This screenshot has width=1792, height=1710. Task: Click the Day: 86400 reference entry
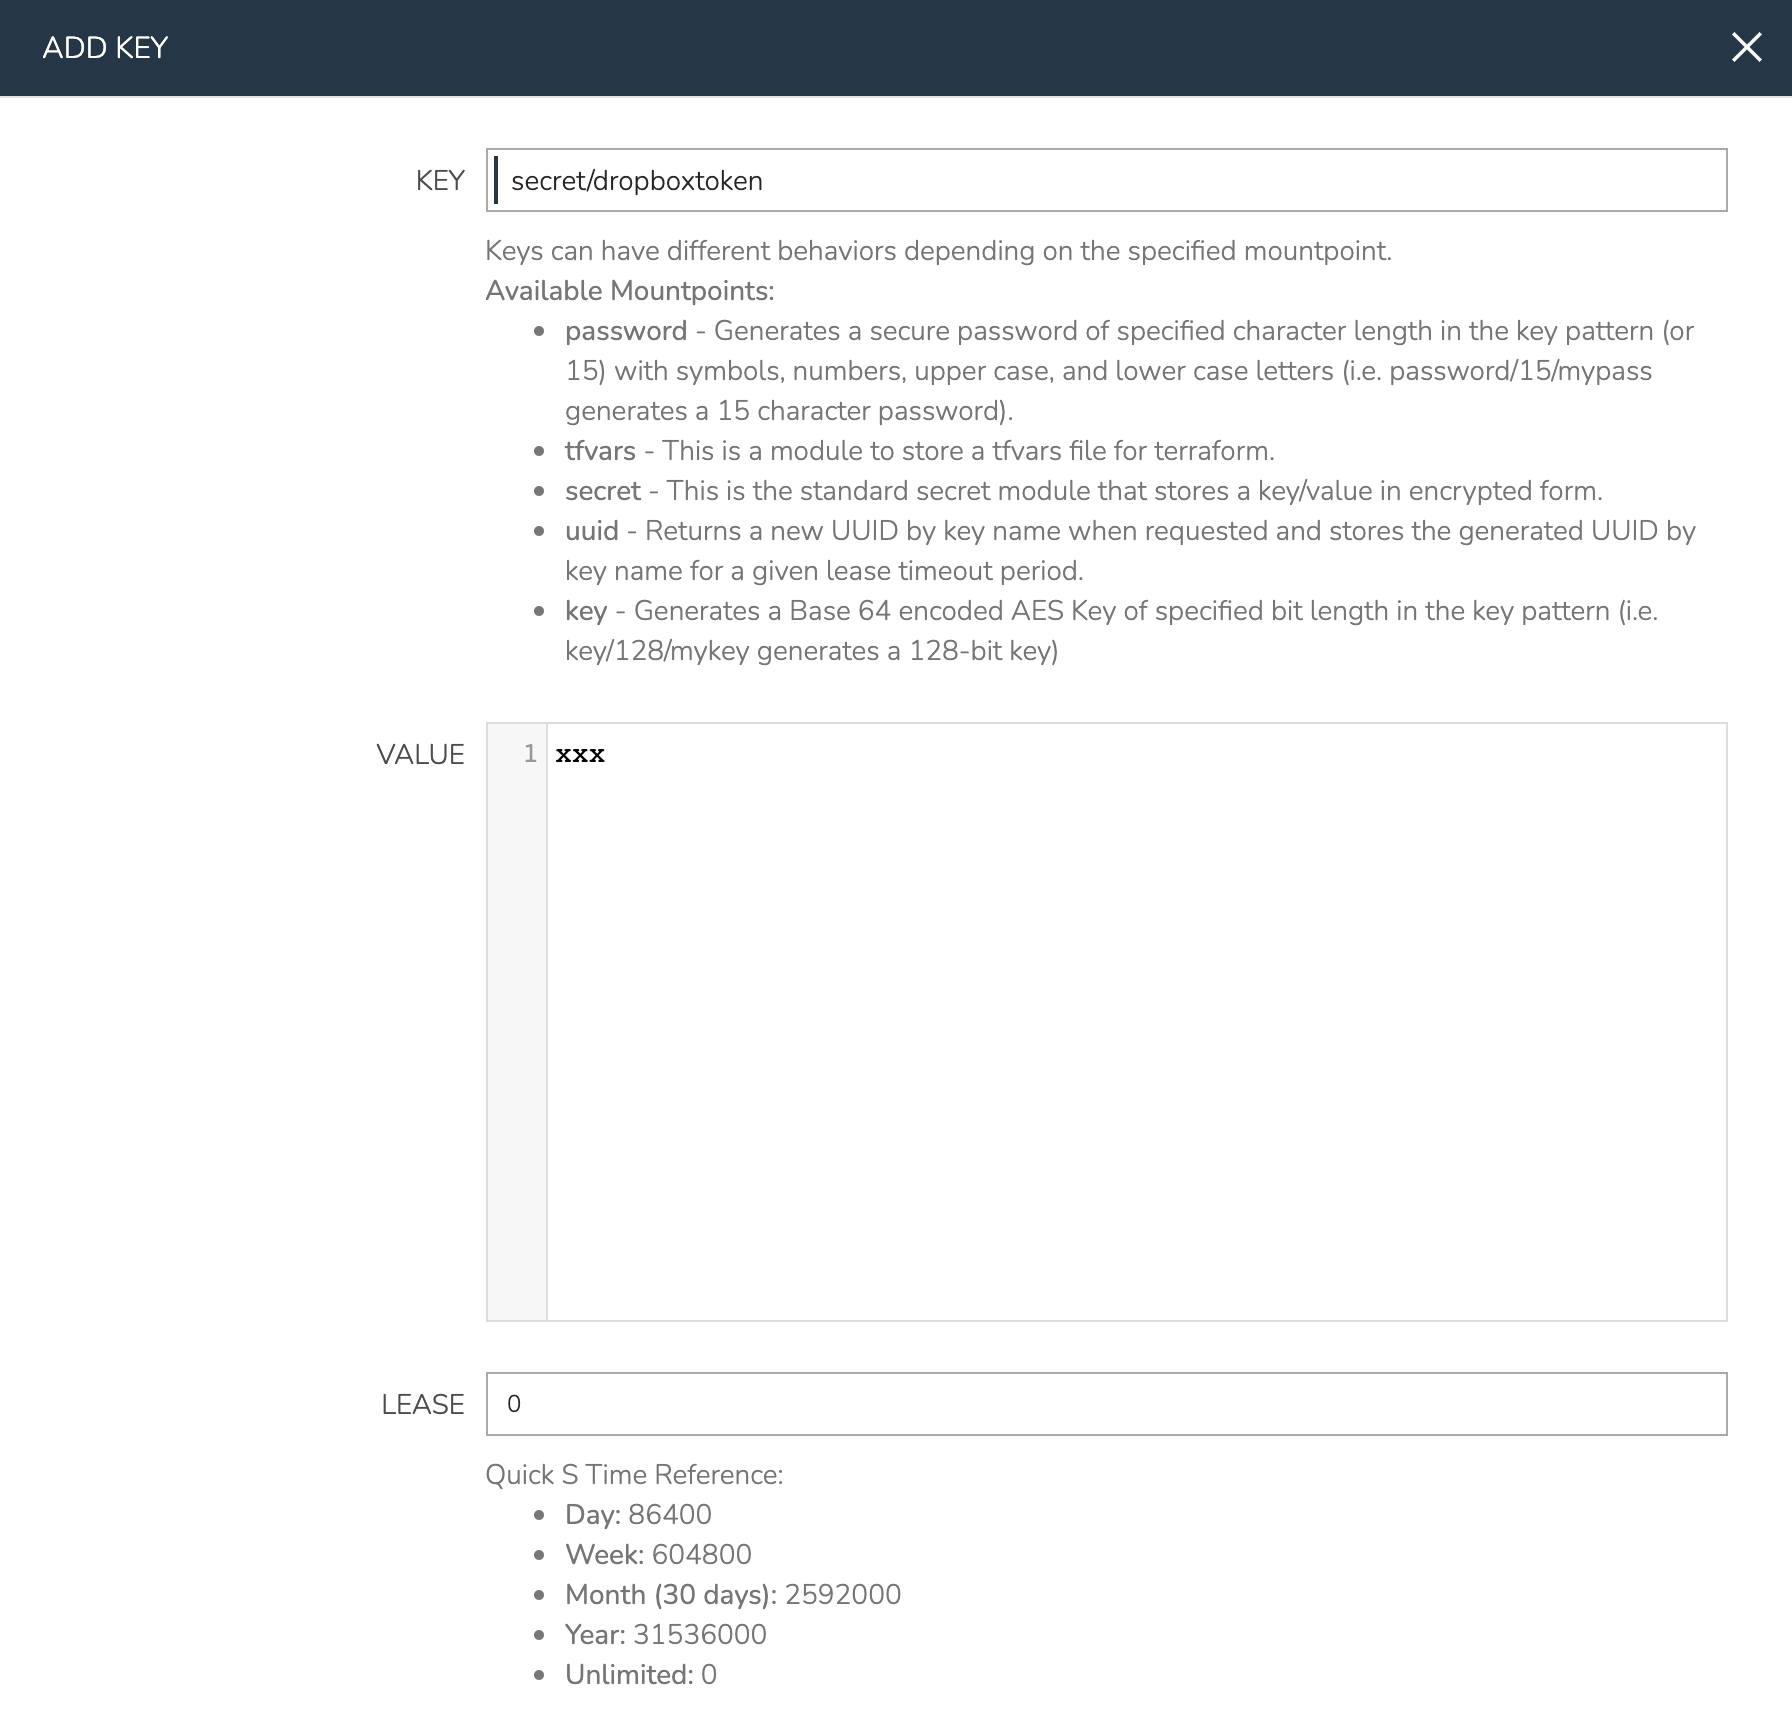(x=638, y=1514)
